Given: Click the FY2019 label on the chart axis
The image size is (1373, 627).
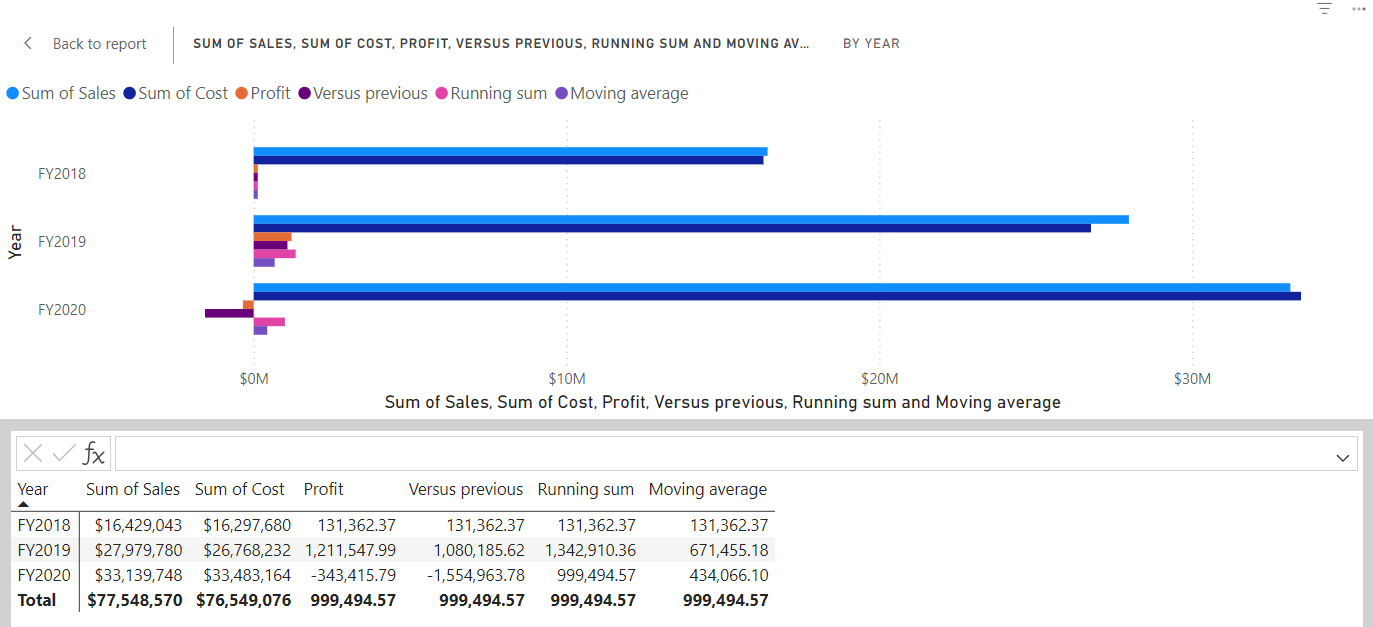Looking at the screenshot, I should tap(62, 241).
